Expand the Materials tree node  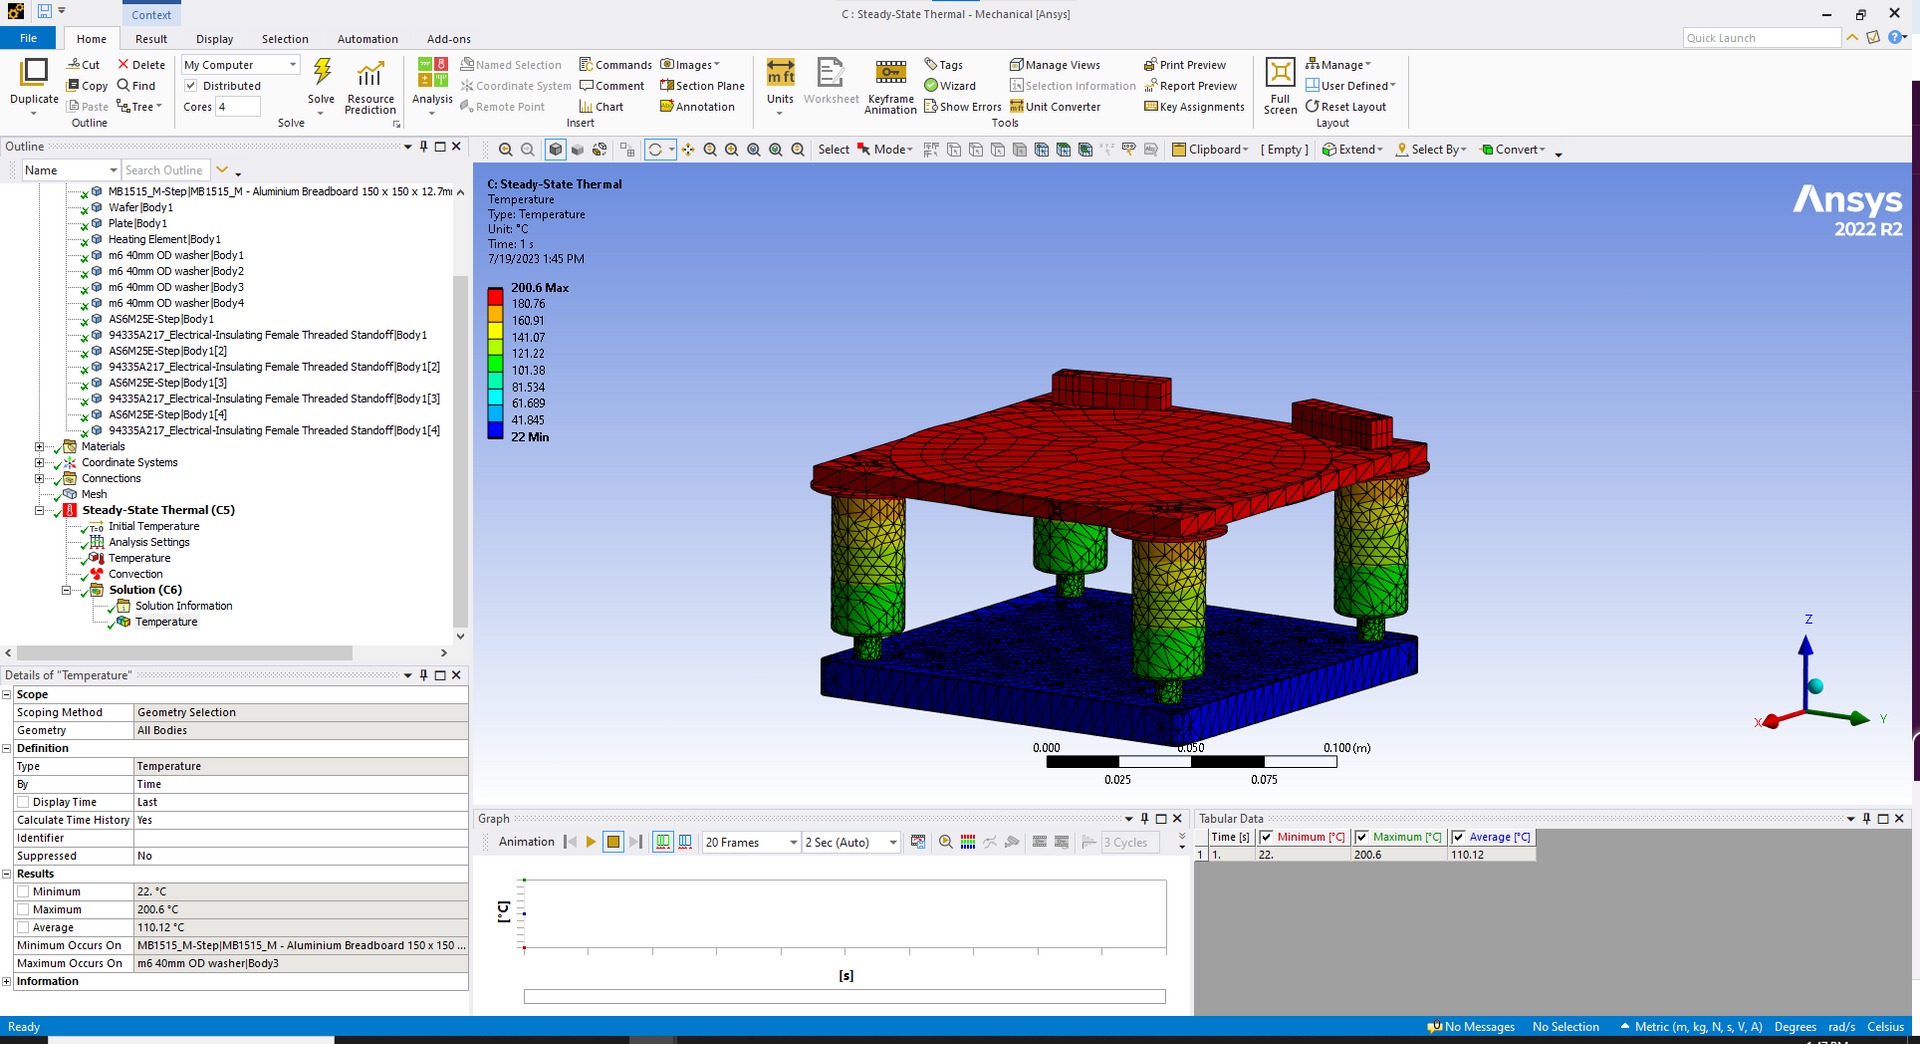(x=40, y=447)
